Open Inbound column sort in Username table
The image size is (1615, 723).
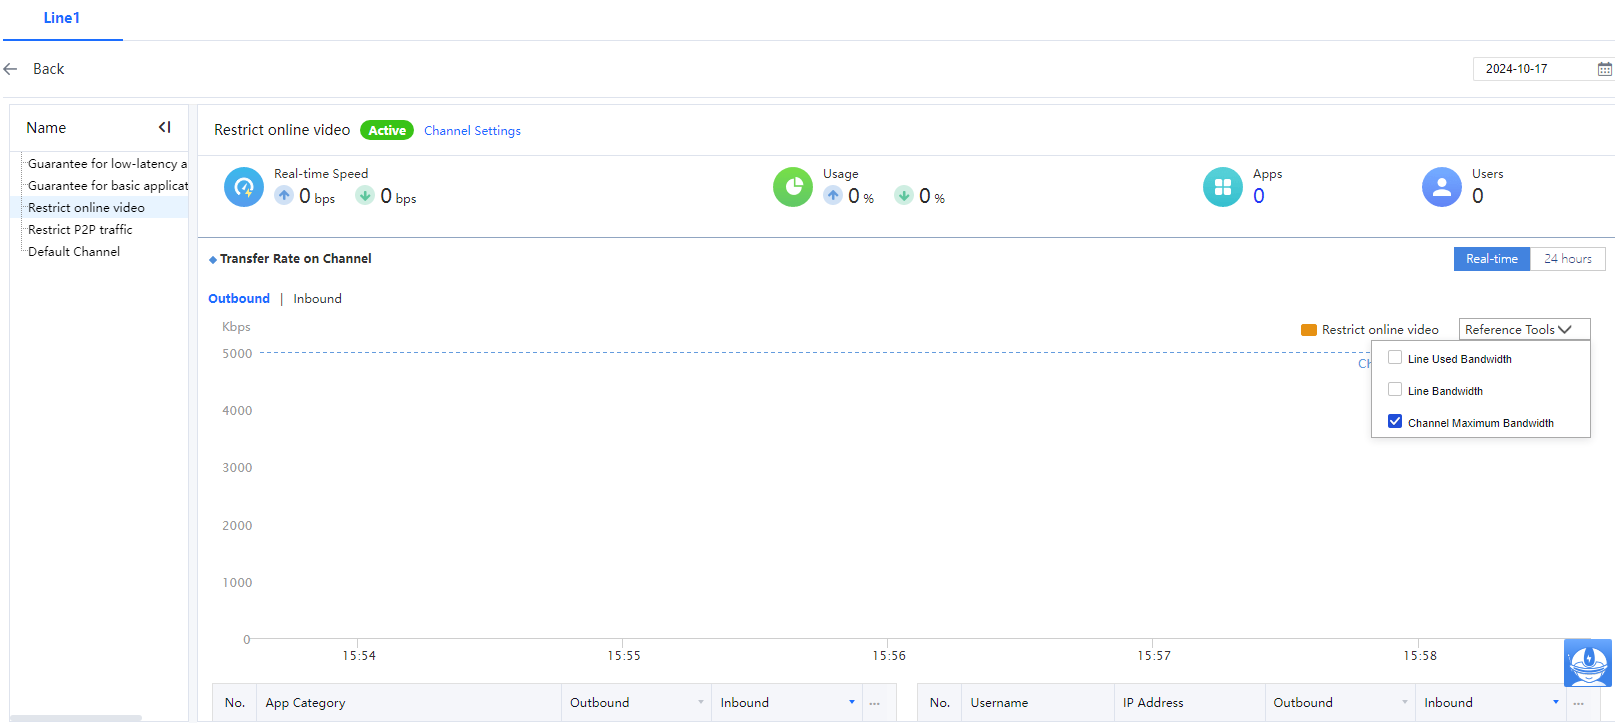(1555, 702)
